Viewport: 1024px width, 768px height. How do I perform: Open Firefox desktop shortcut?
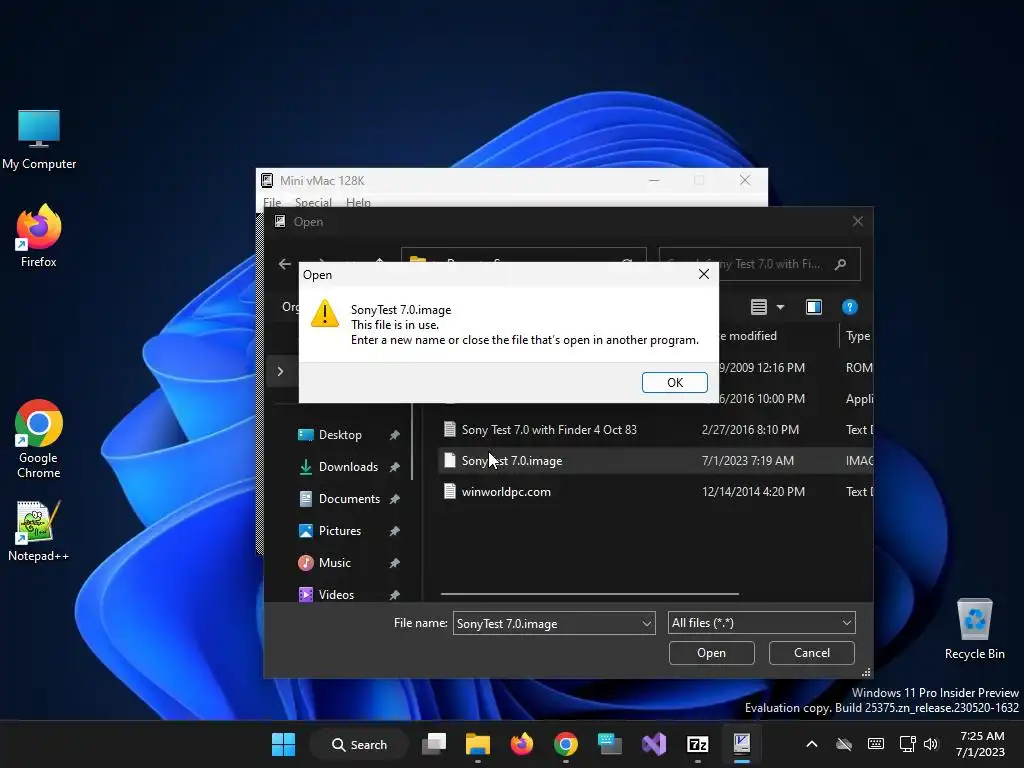39,236
